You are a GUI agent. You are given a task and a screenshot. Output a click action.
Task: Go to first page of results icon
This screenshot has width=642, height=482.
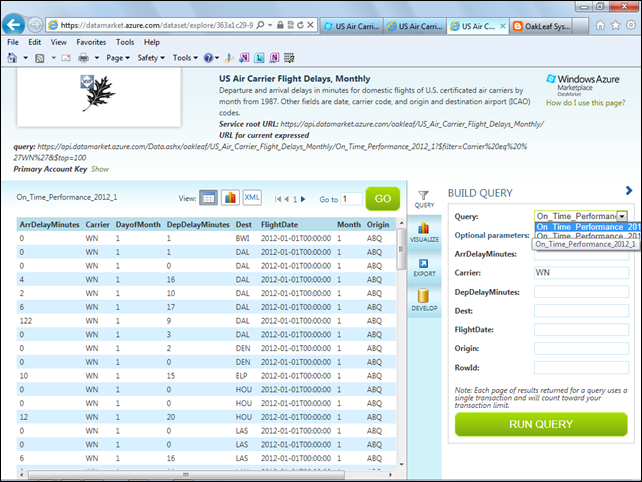[x=278, y=199]
